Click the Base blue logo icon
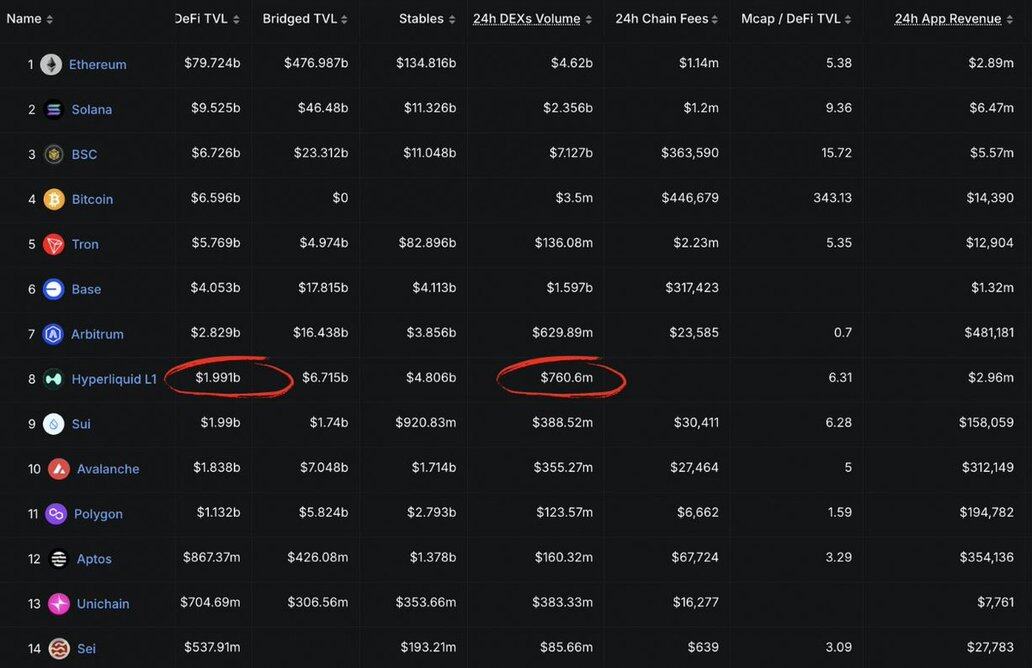 54,289
